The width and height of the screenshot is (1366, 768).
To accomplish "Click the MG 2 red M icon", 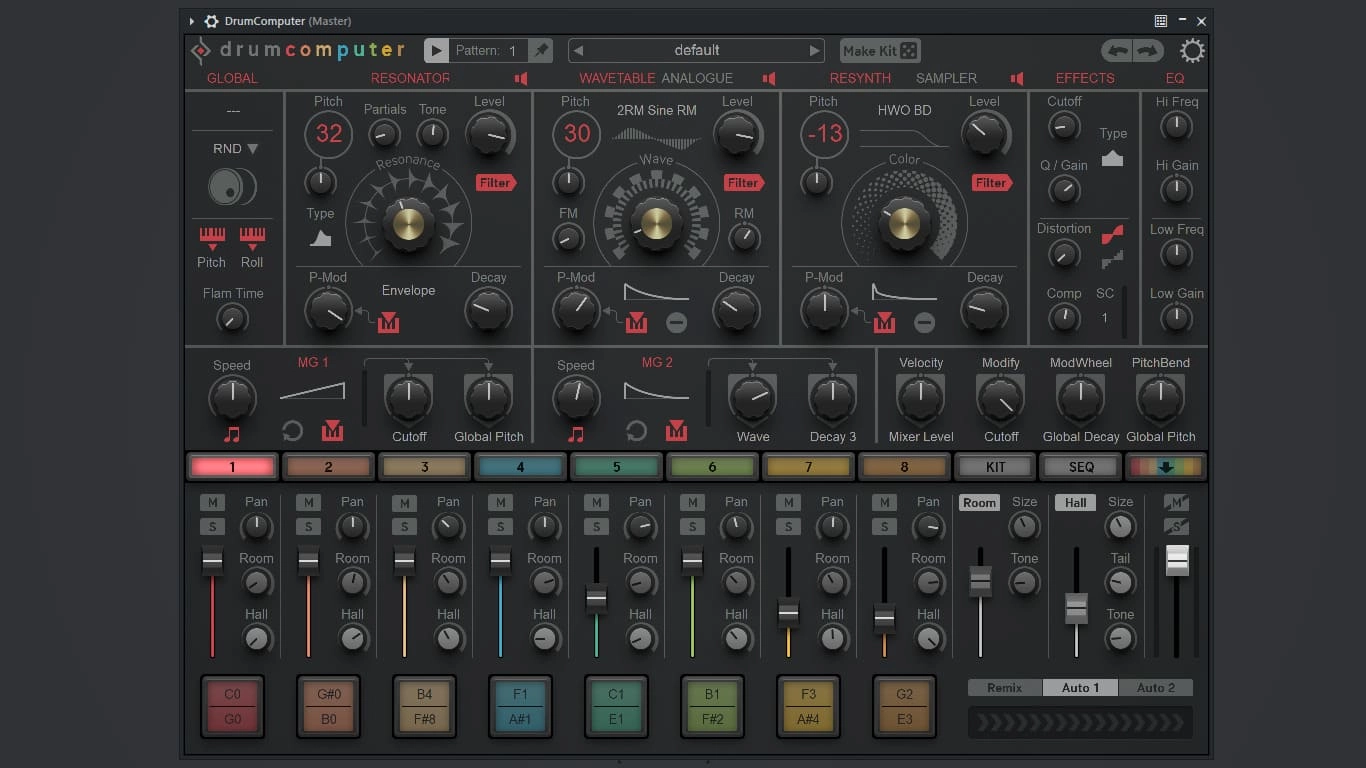I will [677, 431].
